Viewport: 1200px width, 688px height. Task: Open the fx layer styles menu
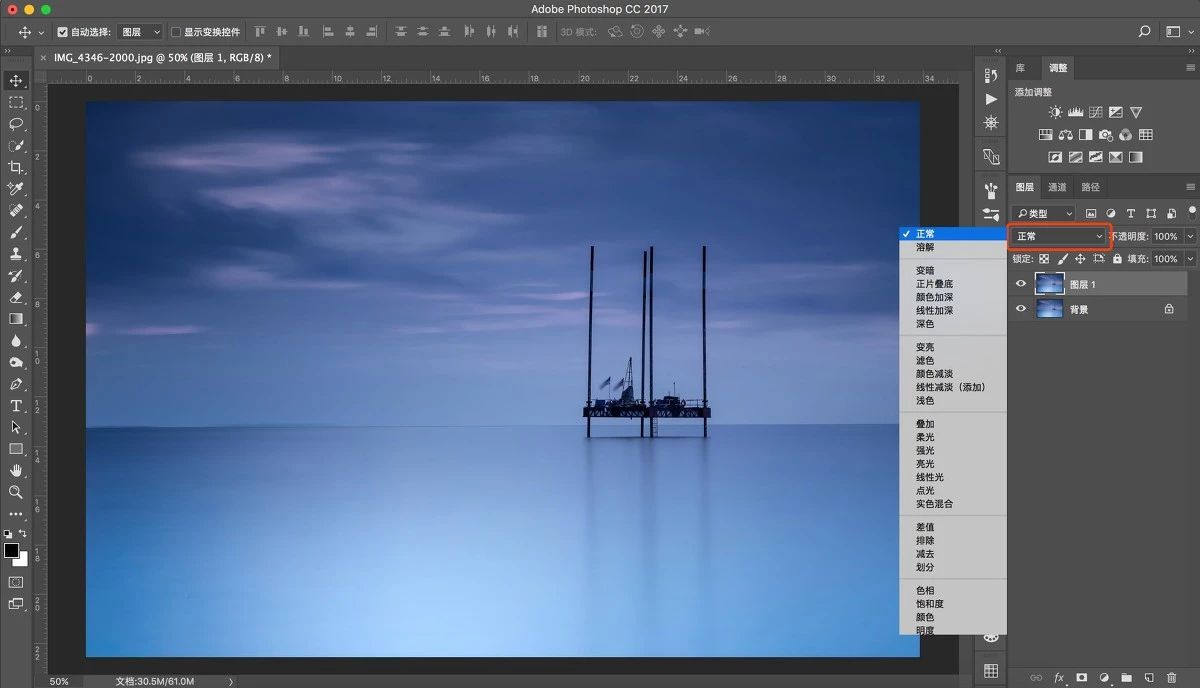[x=1058, y=678]
